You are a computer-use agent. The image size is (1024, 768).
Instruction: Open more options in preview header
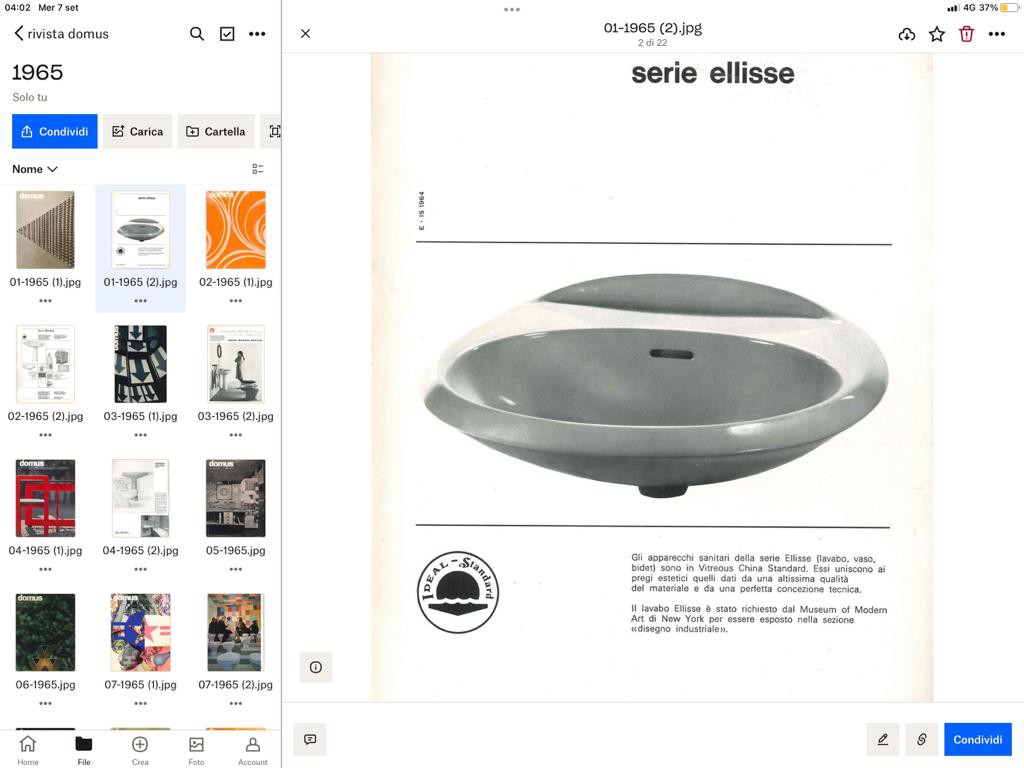click(997, 34)
